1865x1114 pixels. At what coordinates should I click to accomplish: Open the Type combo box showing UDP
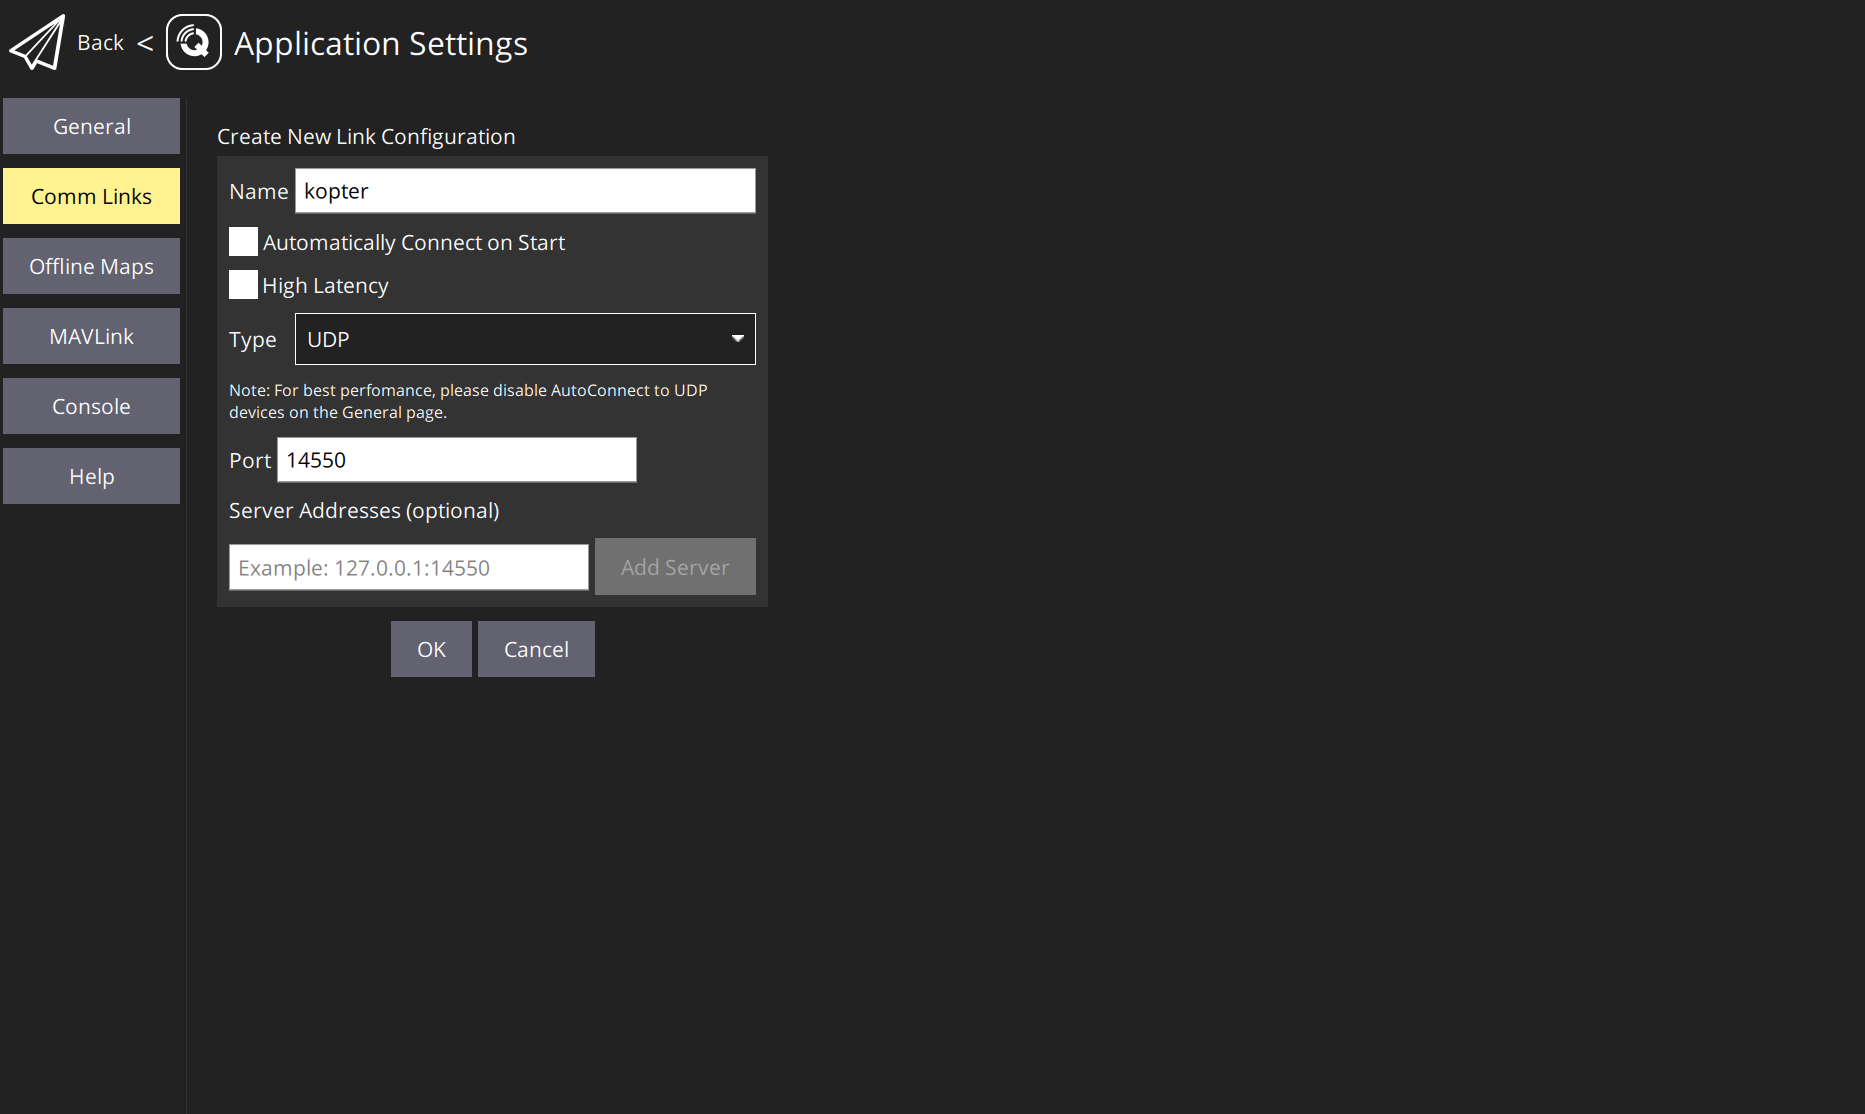click(x=510, y=339)
